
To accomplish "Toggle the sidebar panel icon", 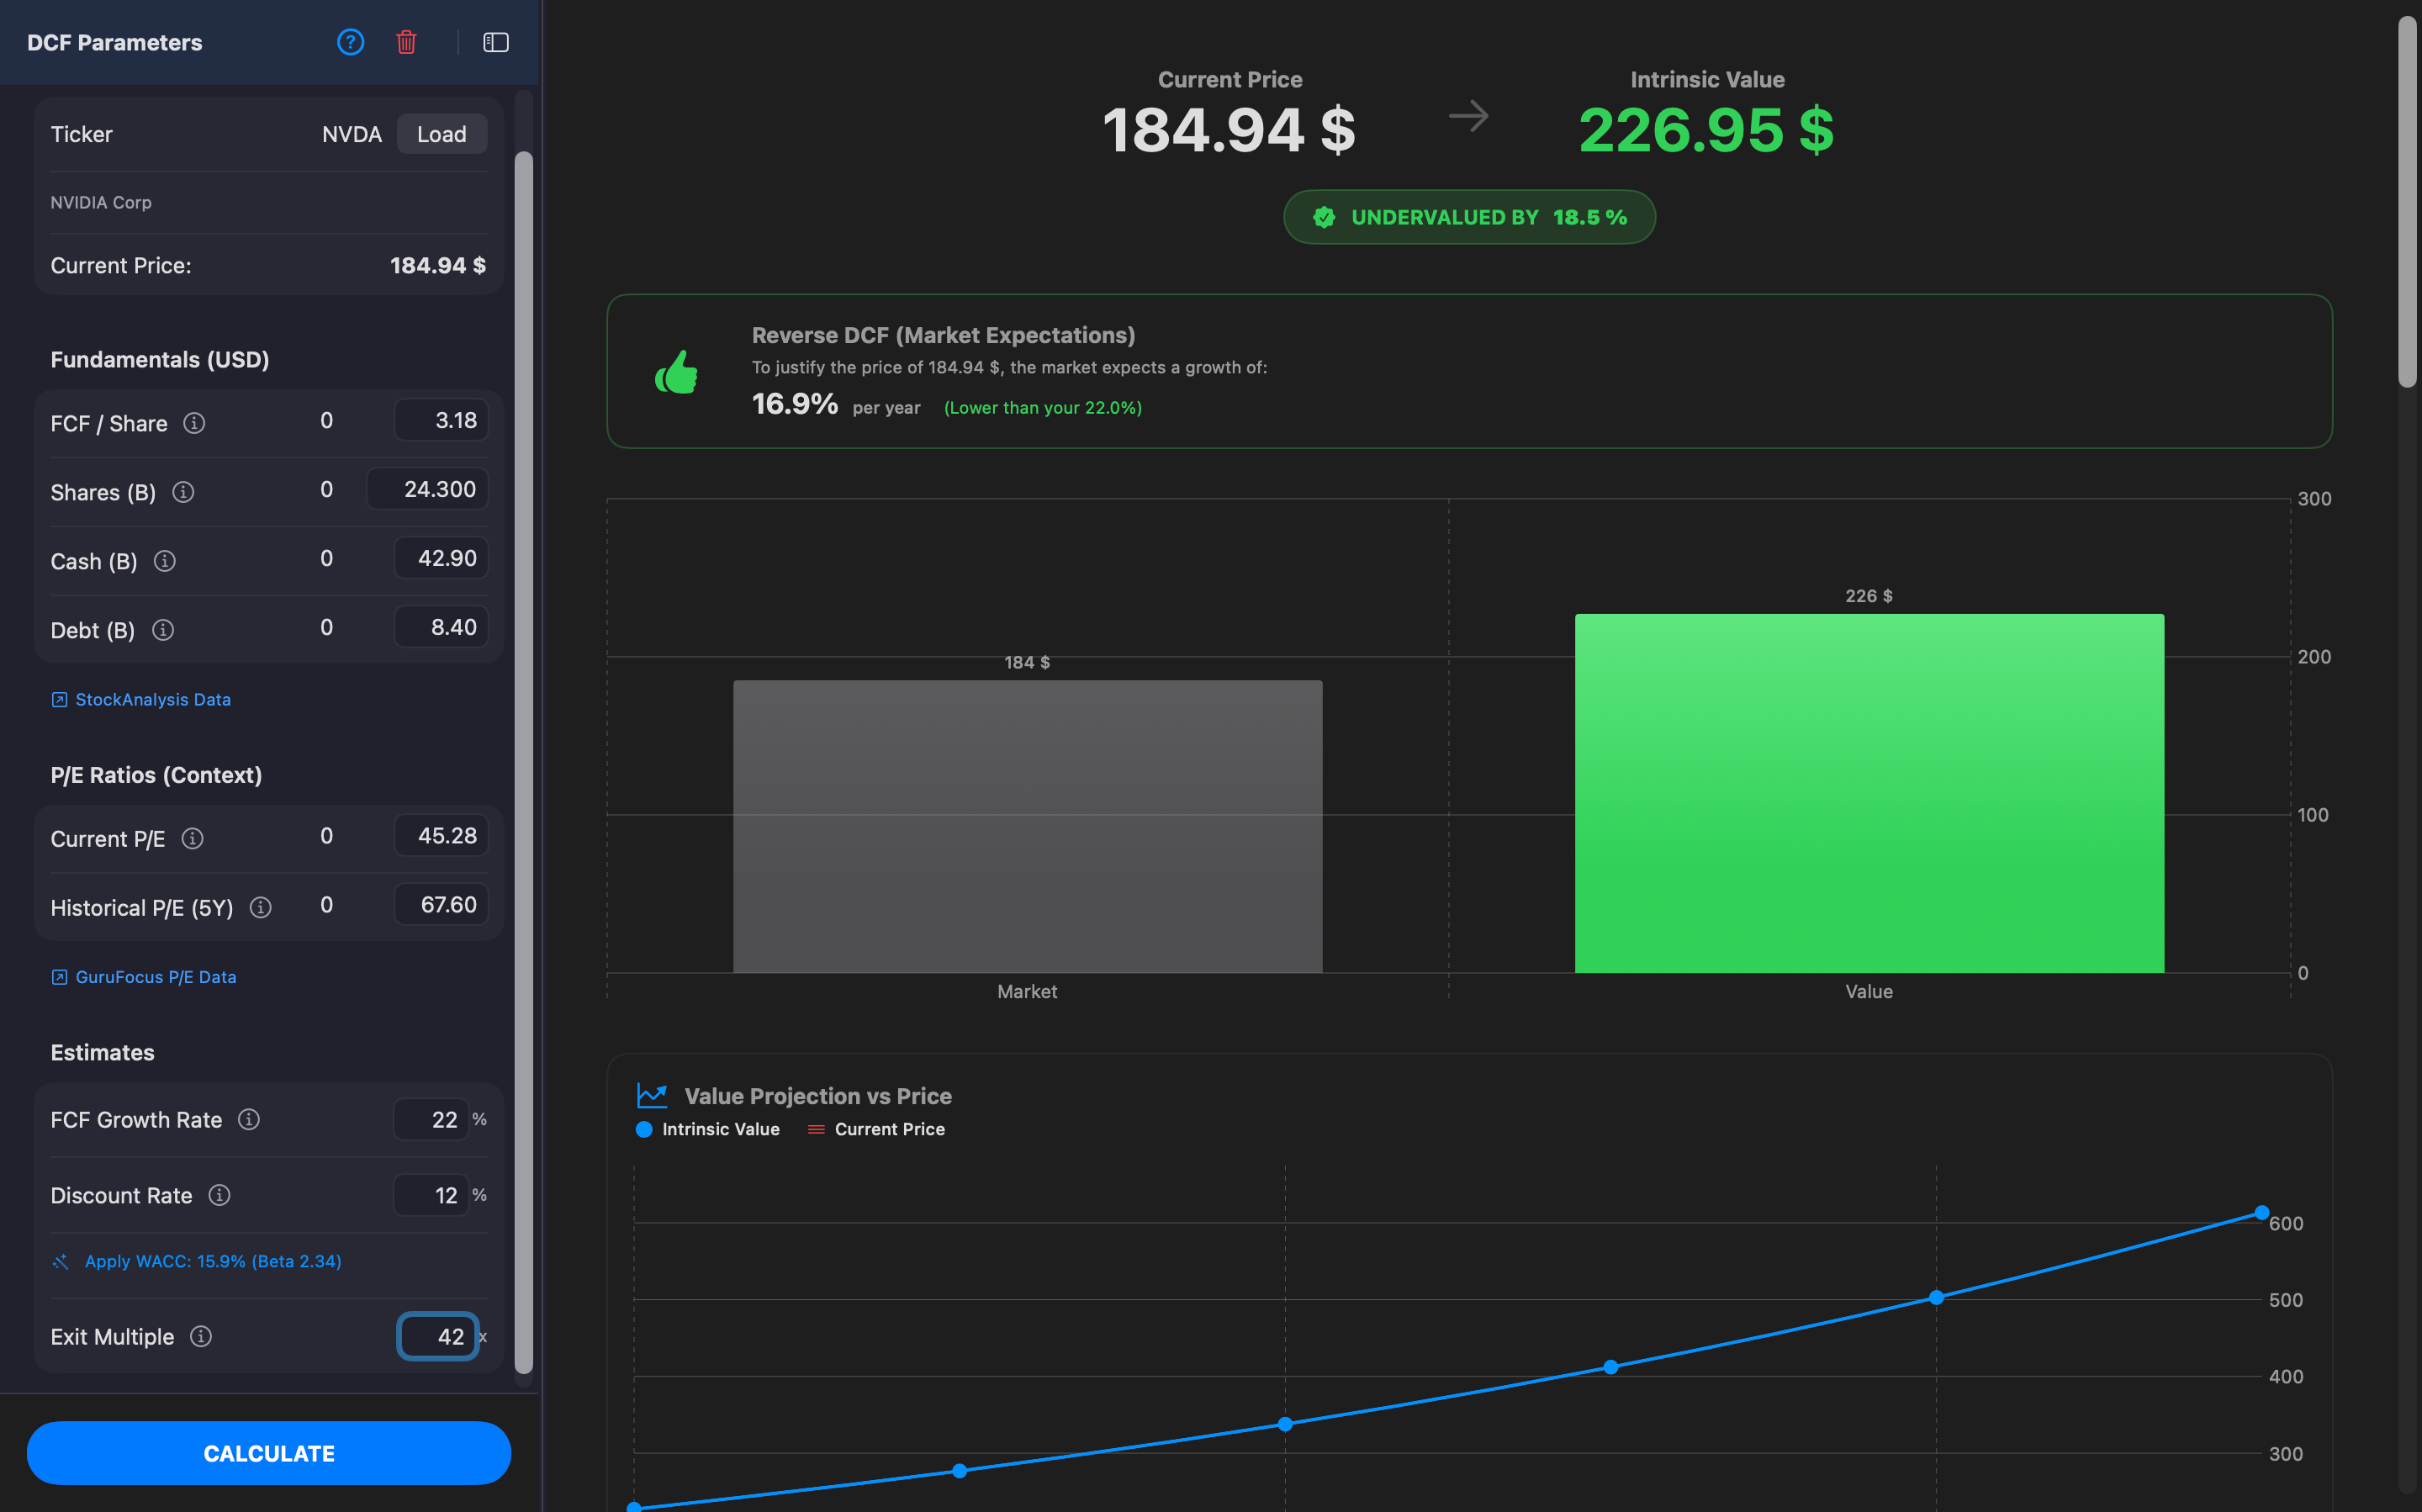I will [x=496, y=42].
